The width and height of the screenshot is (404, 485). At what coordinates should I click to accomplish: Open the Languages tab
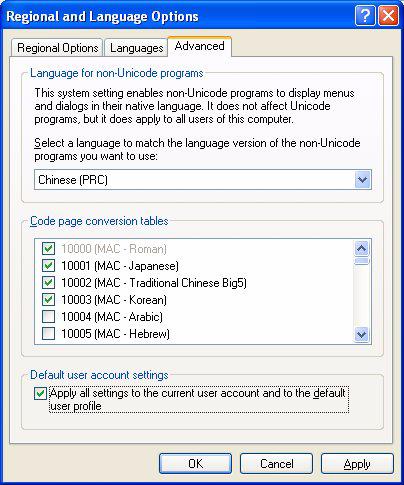click(x=136, y=48)
